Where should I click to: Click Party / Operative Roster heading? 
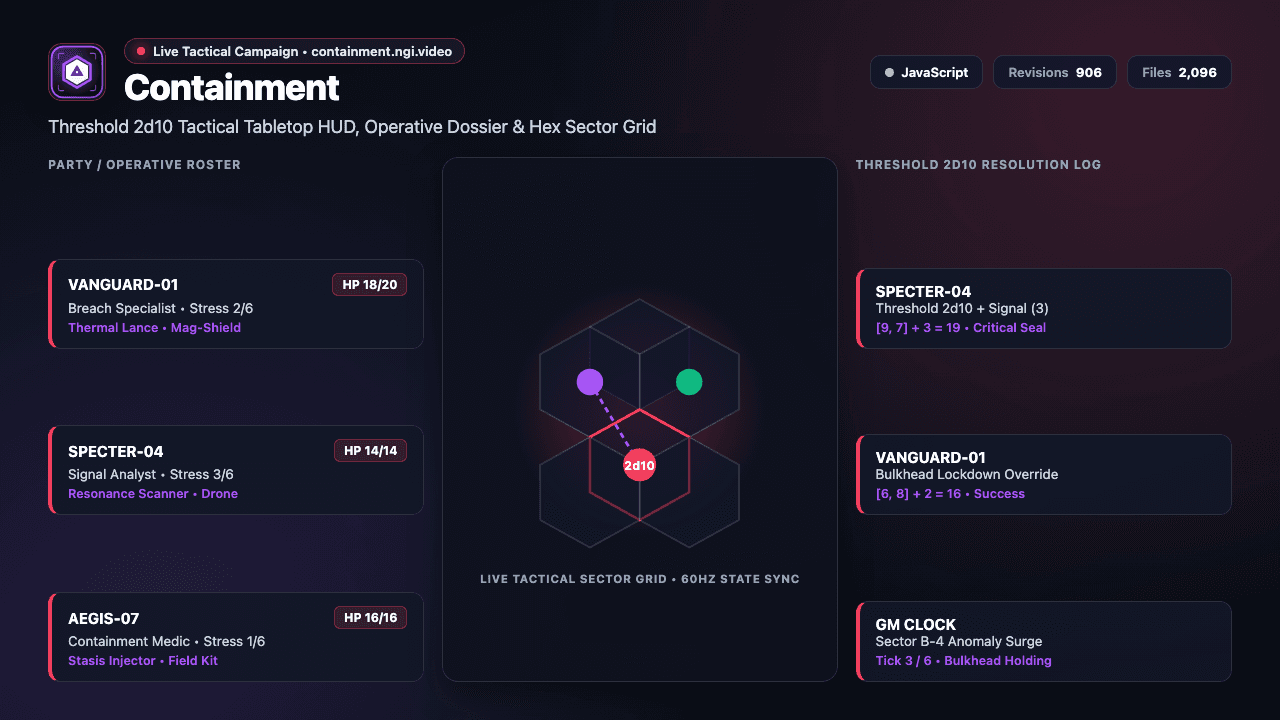pyautogui.click(x=144, y=165)
